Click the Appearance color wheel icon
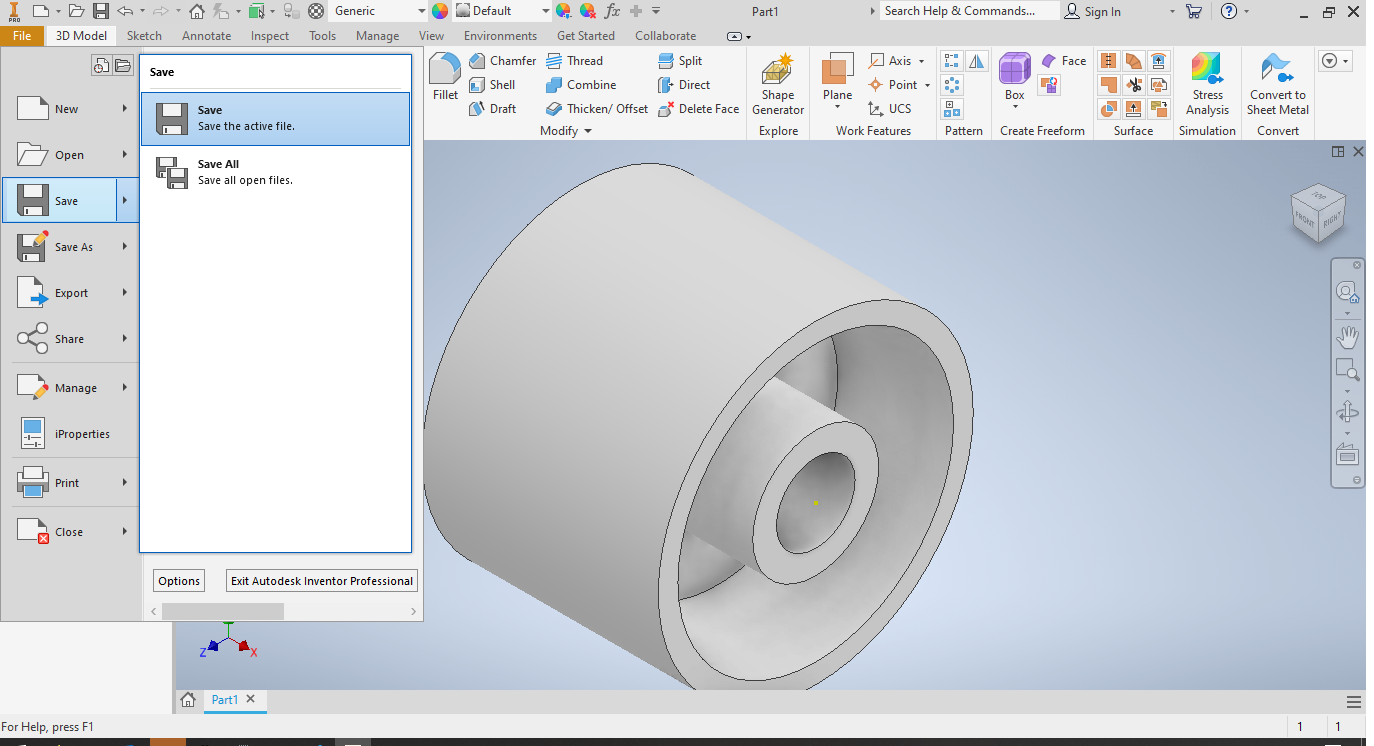This screenshot has height=746, width=1374. click(440, 11)
